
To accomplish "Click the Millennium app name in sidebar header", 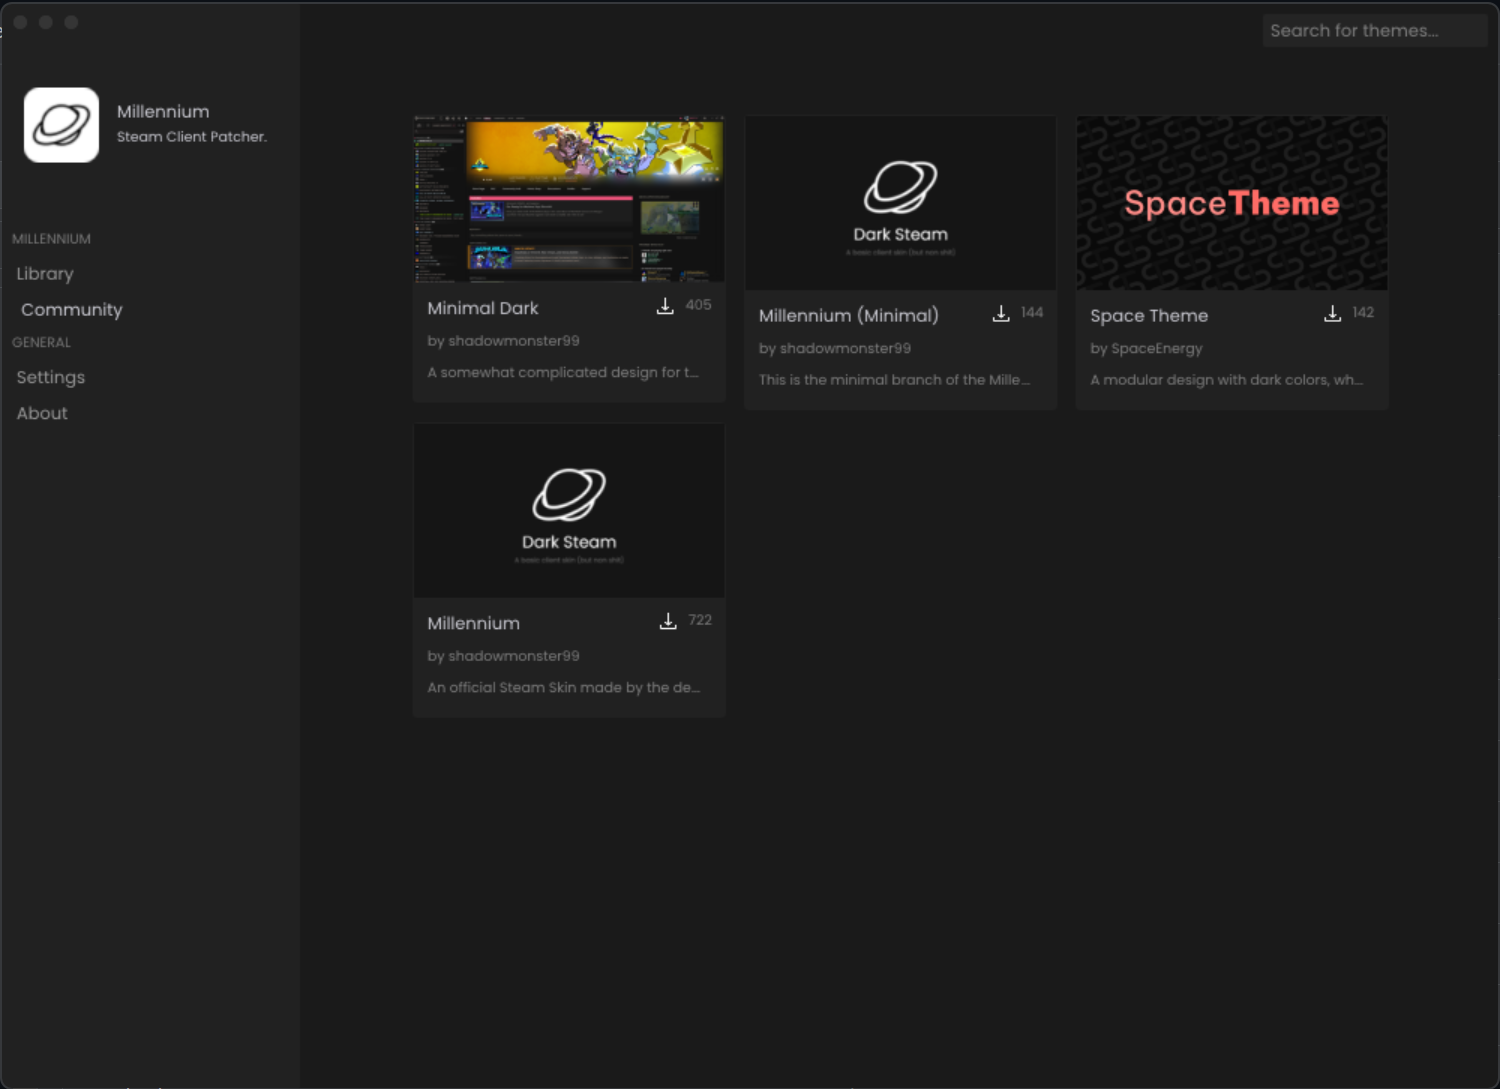I will point(163,111).
